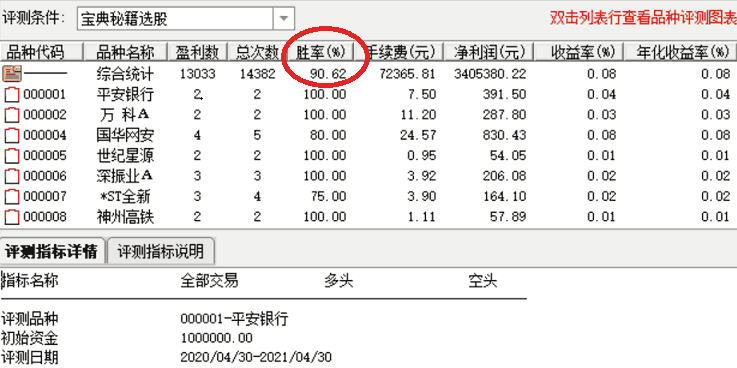Click the document icon for 000007
This screenshot has width=737, height=368.
pyautogui.click(x=12, y=196)
